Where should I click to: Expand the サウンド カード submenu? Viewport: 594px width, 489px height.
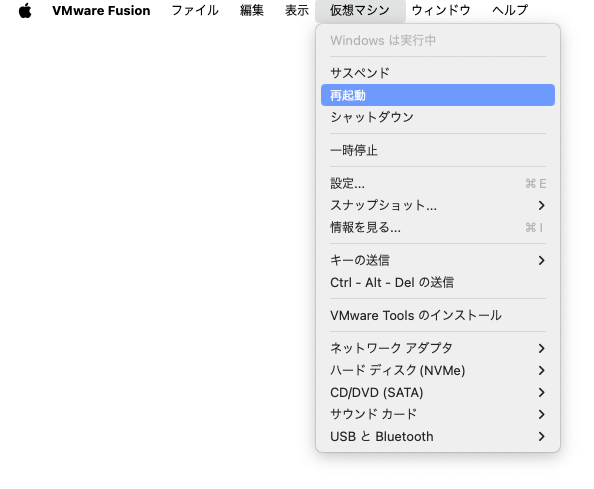point(438,414)
